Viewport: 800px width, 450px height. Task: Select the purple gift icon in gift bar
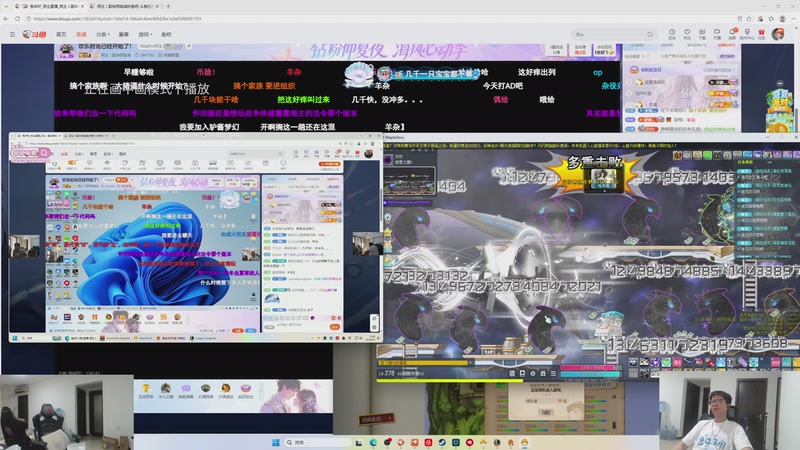(x=186, y=390)
